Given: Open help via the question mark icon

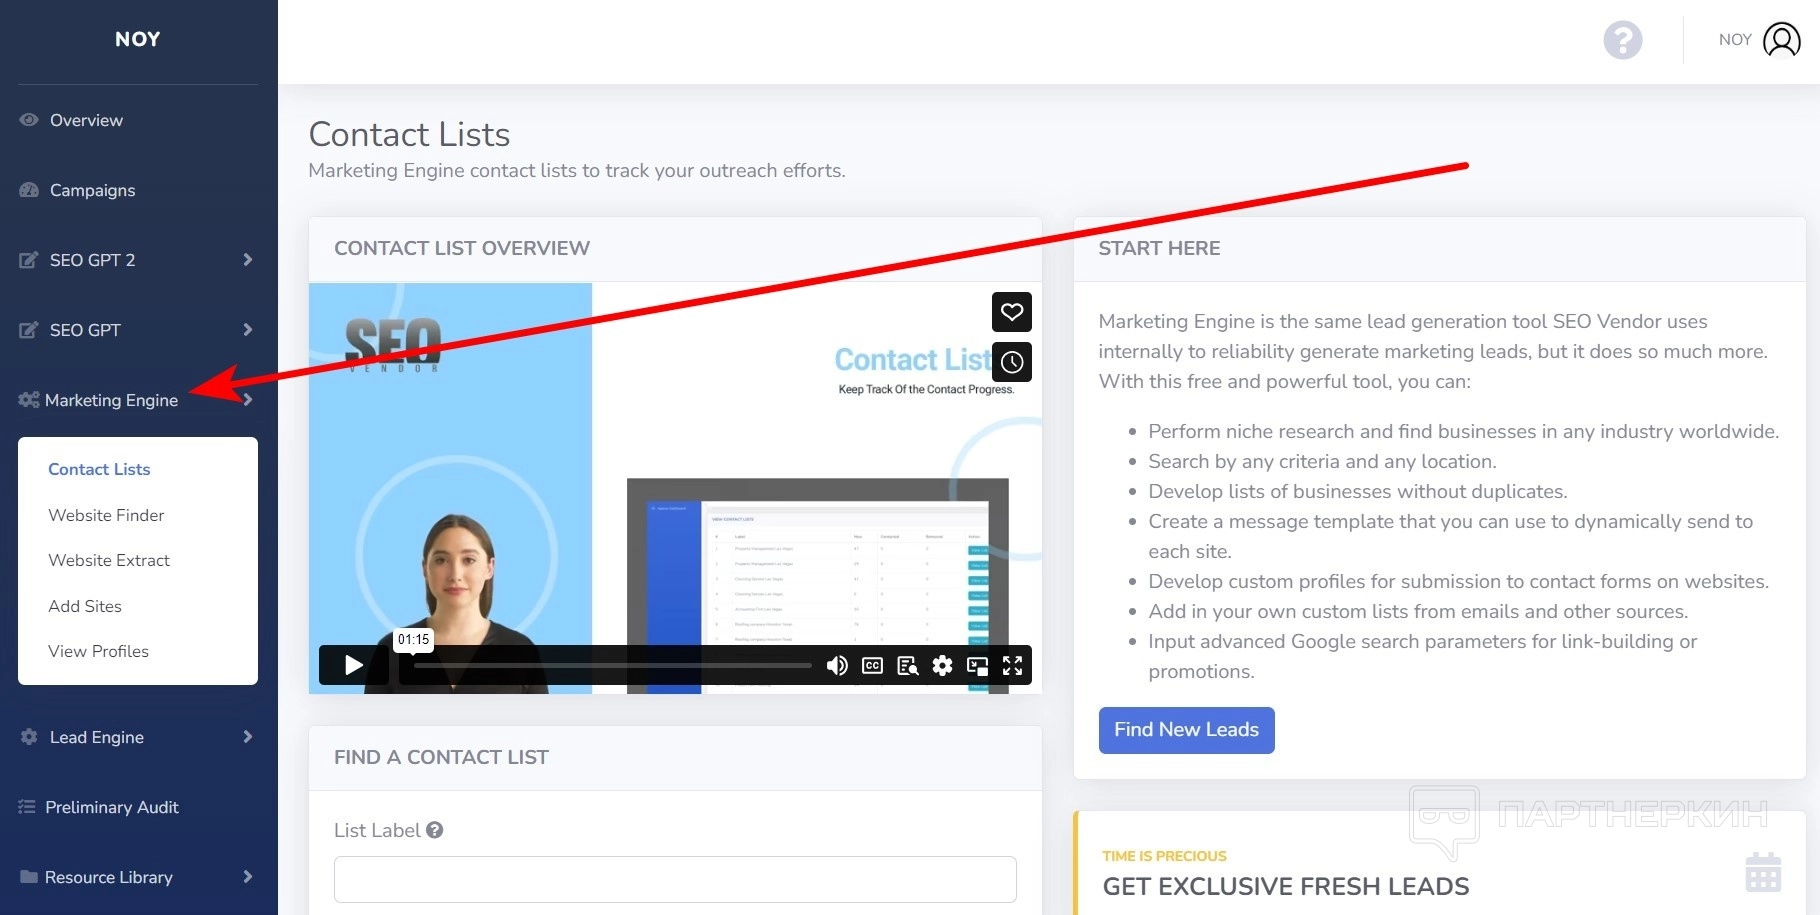Looking at the screenshot, I should (1622, 40).
